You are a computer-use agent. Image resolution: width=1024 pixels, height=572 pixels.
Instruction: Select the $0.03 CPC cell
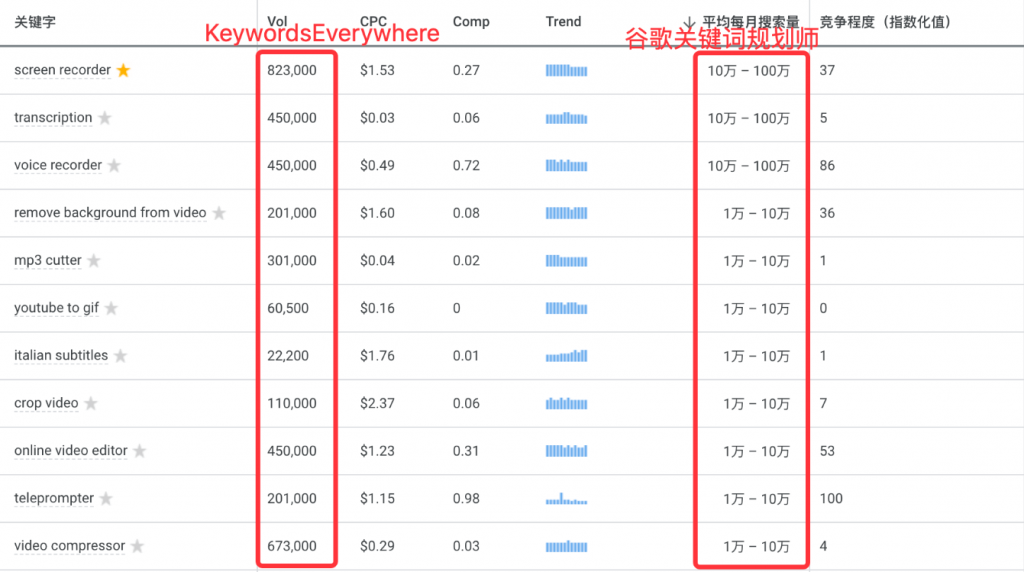377,118
